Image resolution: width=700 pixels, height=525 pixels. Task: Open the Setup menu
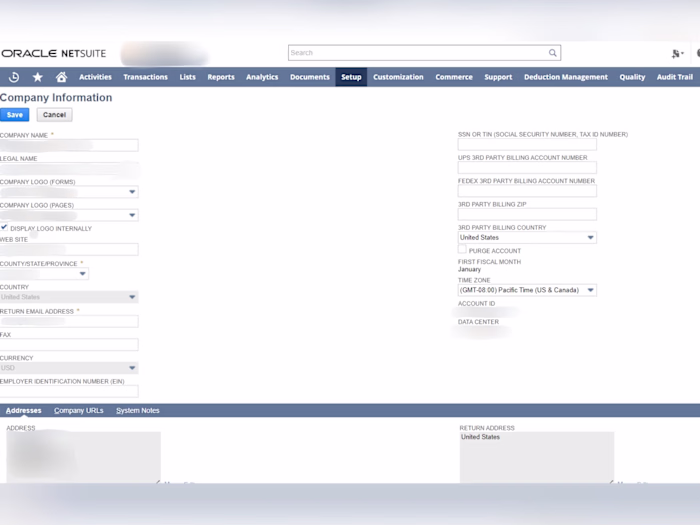click(x=351, y=77)
